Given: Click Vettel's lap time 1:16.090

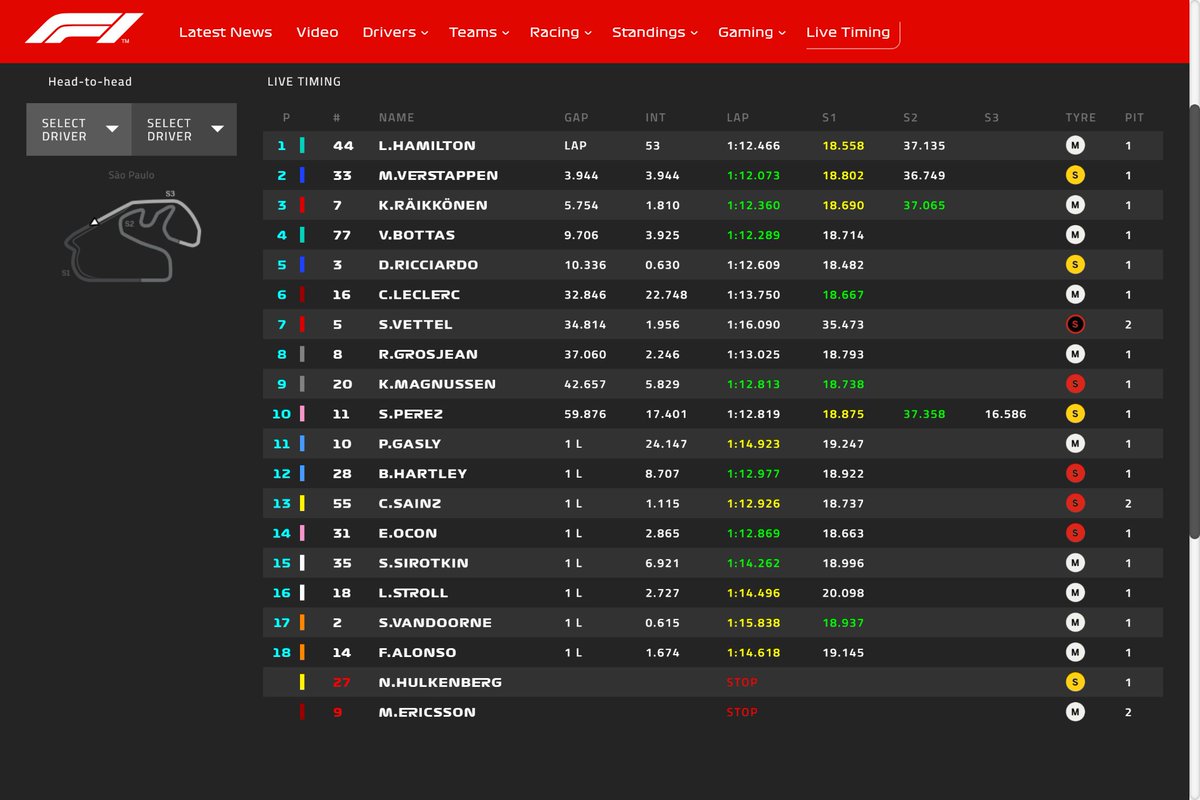Looking at the screenshot, I should [x=753, y=324].
